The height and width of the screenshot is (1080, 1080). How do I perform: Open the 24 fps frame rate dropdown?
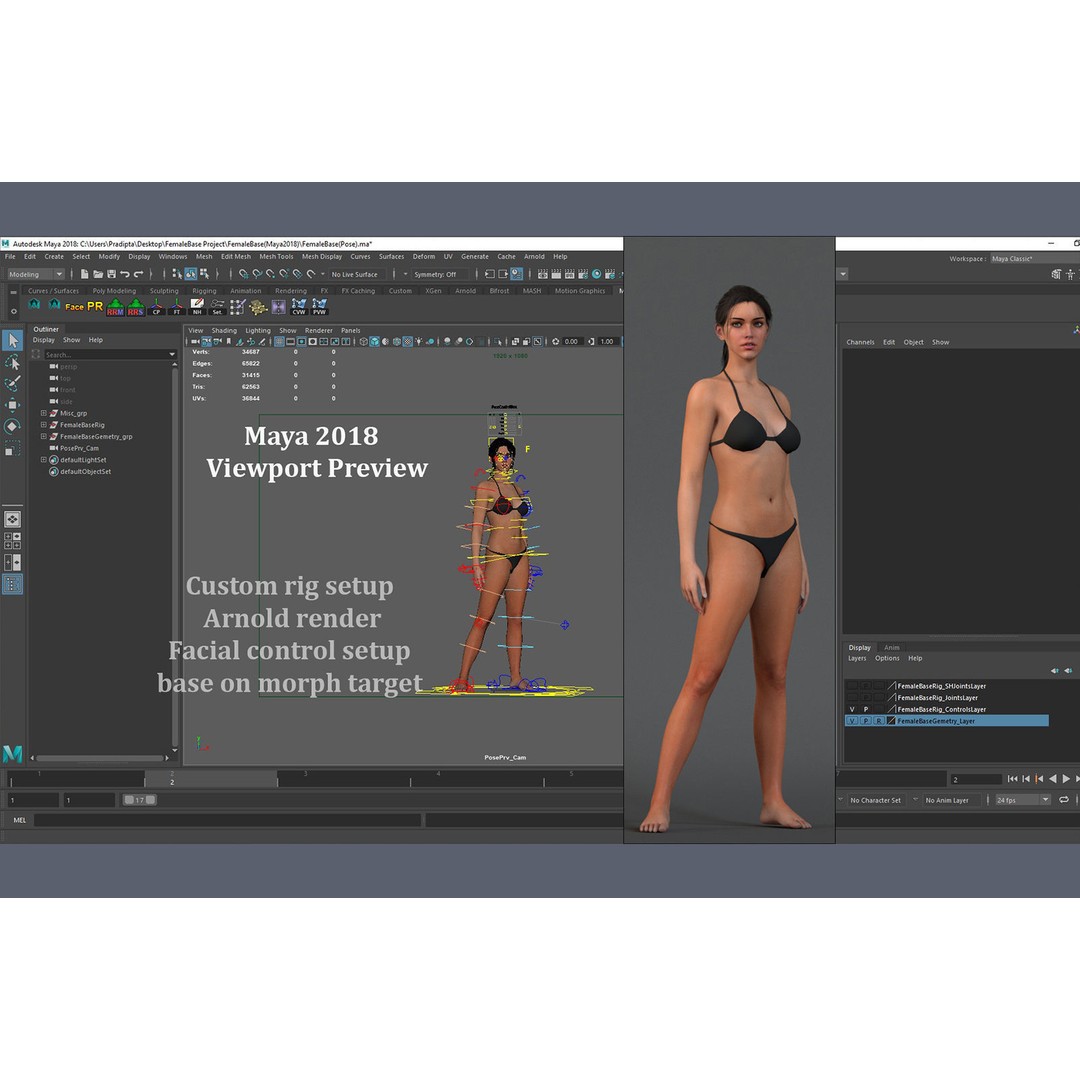1022,800
